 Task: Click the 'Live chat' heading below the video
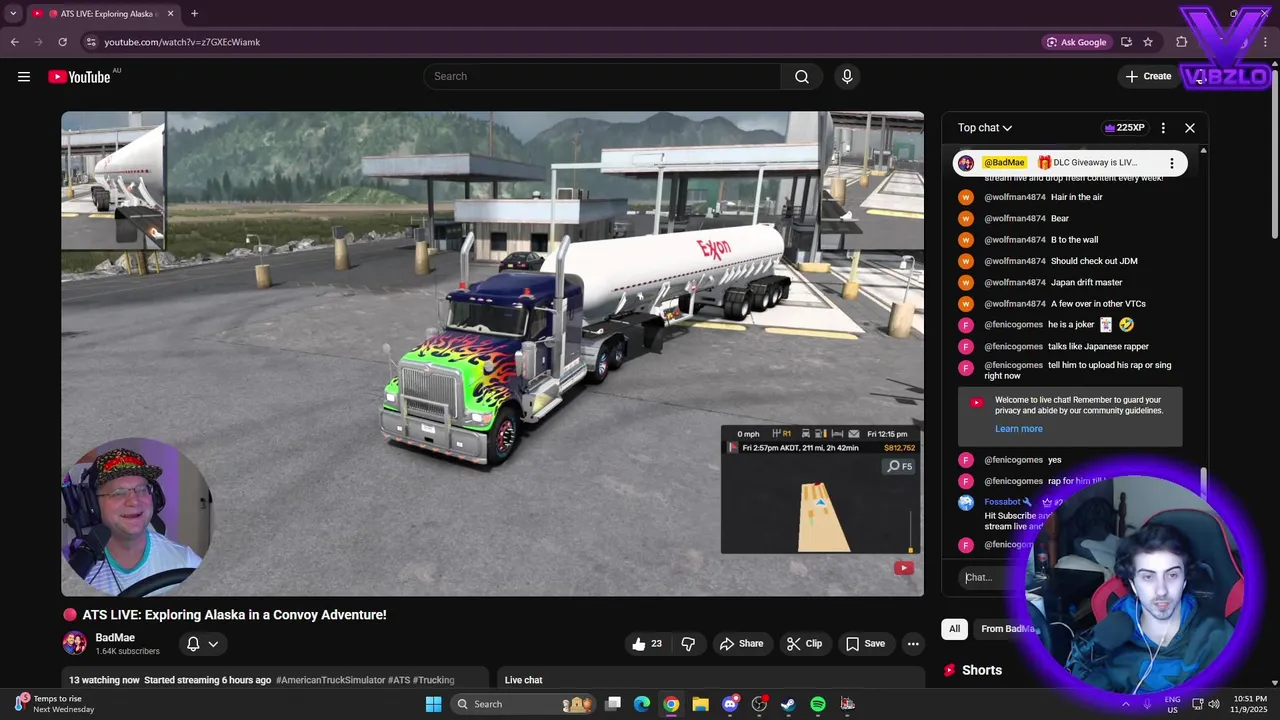pyautogui.click(x=524, y=680)
